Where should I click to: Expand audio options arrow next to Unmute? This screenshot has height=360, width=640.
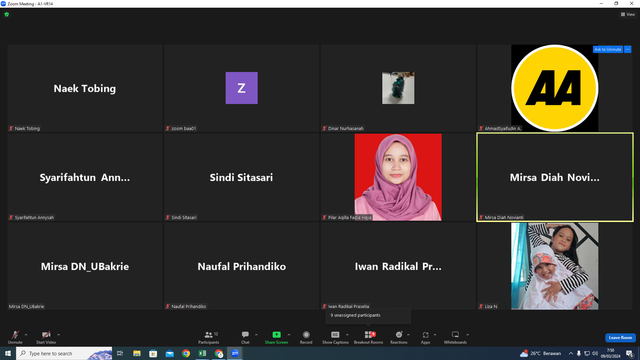pos(26,335)
